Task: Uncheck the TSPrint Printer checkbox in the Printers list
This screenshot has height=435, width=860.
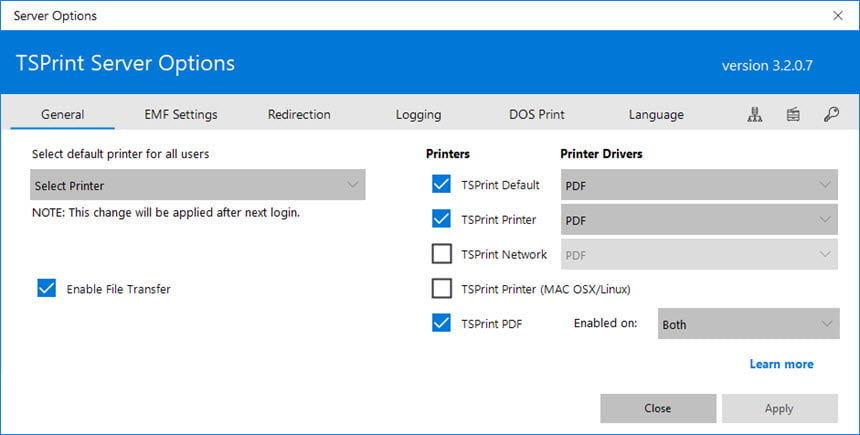Action: [441, 219]
